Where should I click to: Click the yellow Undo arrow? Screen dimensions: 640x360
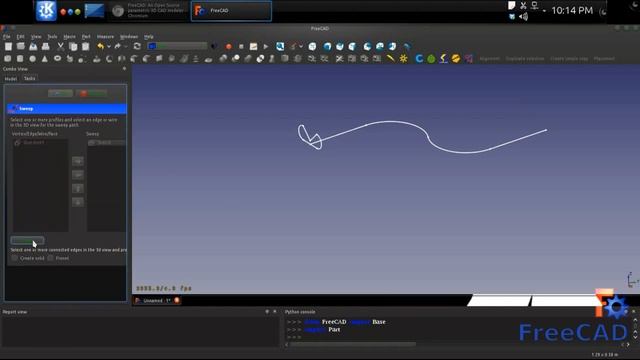[x=100, y=47]
